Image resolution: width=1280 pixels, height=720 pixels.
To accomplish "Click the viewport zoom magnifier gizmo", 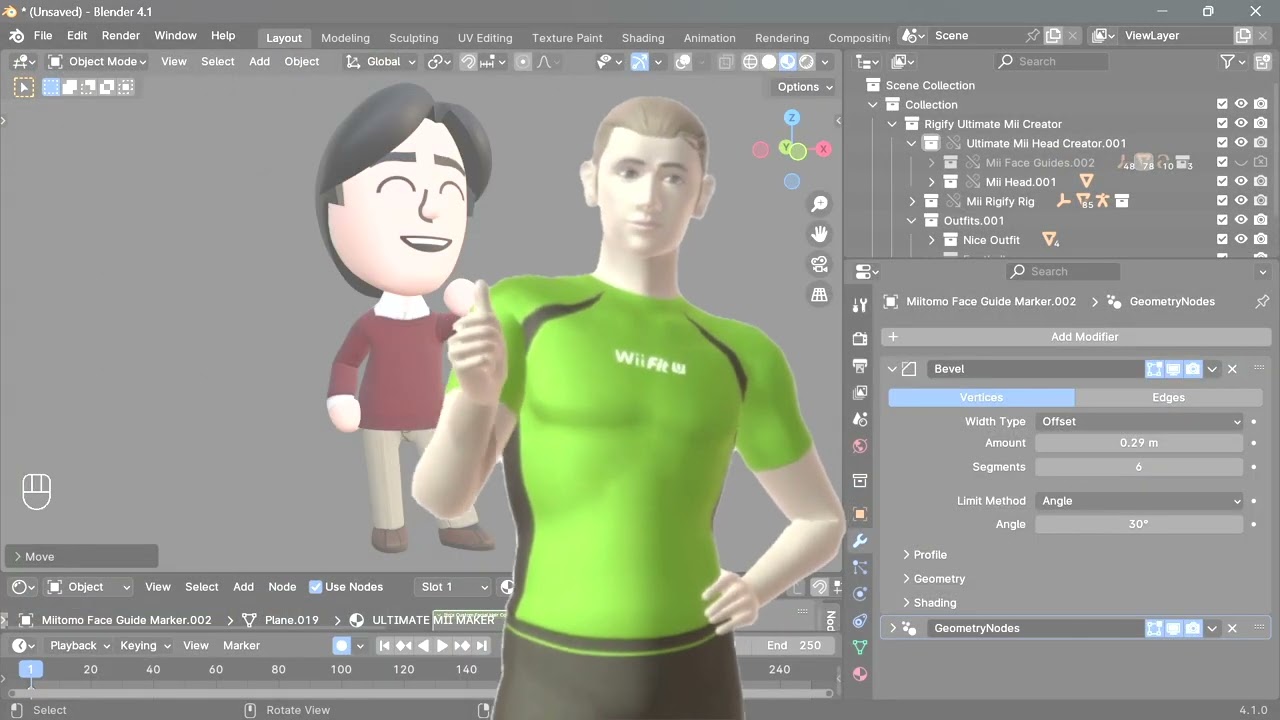I will pos(820,204).
